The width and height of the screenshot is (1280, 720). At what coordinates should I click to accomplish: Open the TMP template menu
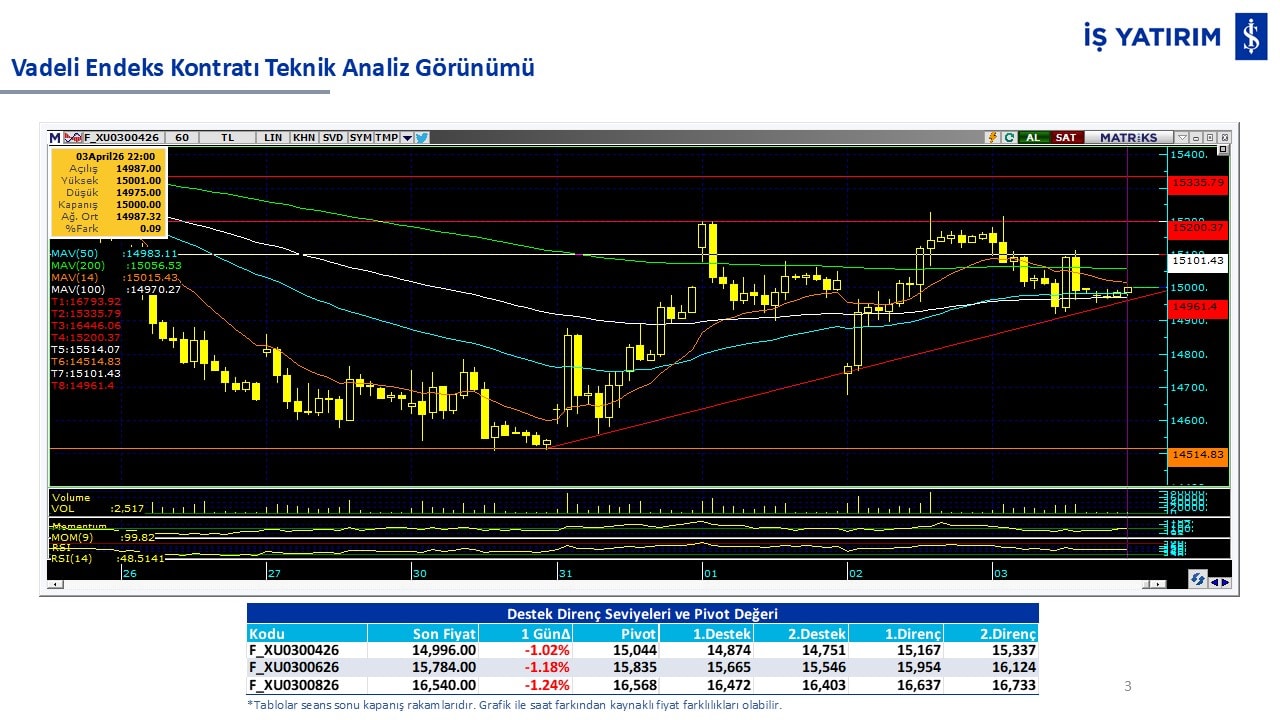pos(386,138)
